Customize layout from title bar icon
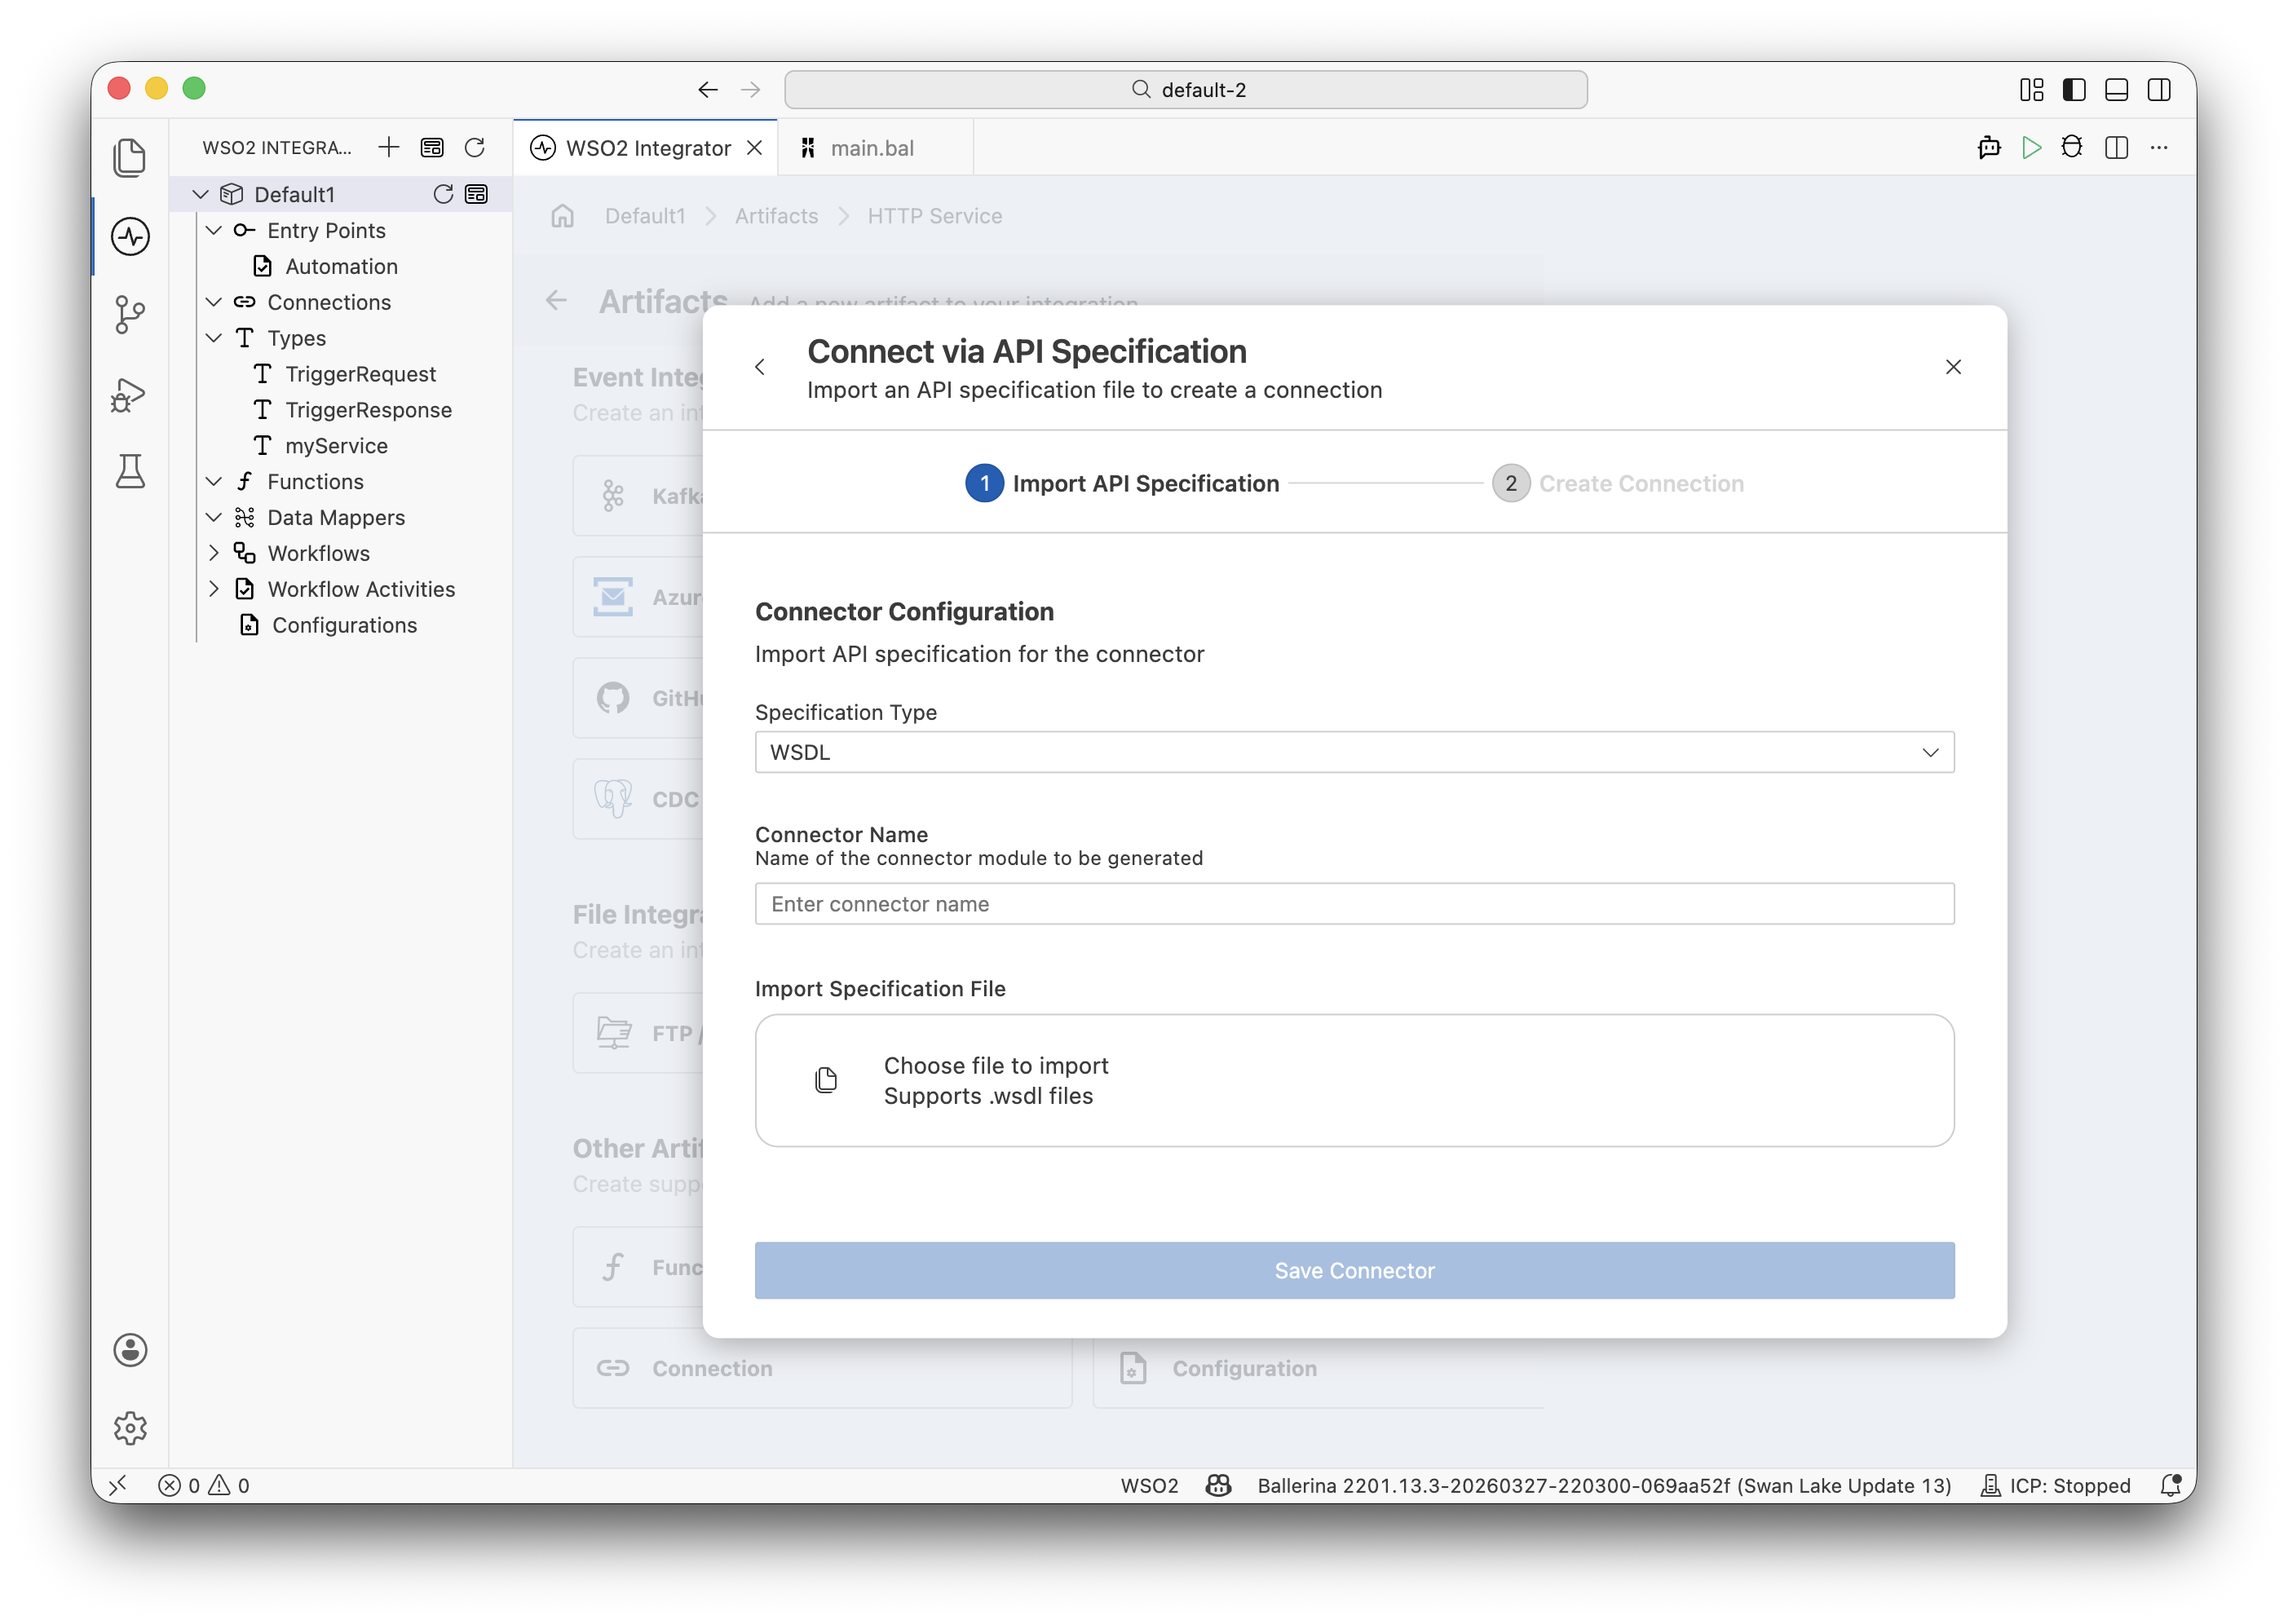 2032,90
